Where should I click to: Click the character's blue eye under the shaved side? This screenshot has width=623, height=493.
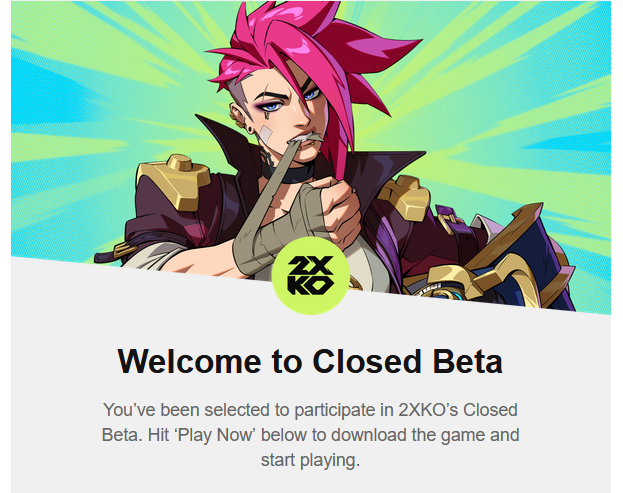[271, 106]
